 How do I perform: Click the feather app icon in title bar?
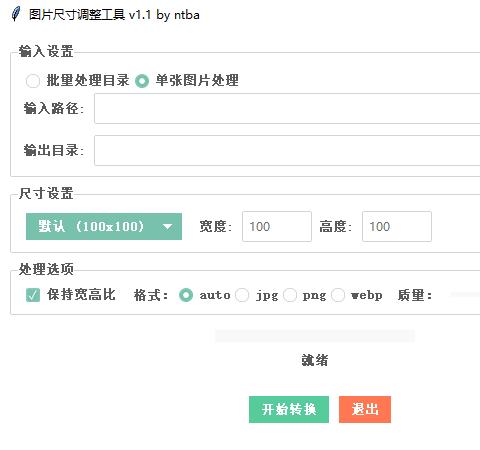click(x=15, y=14)
